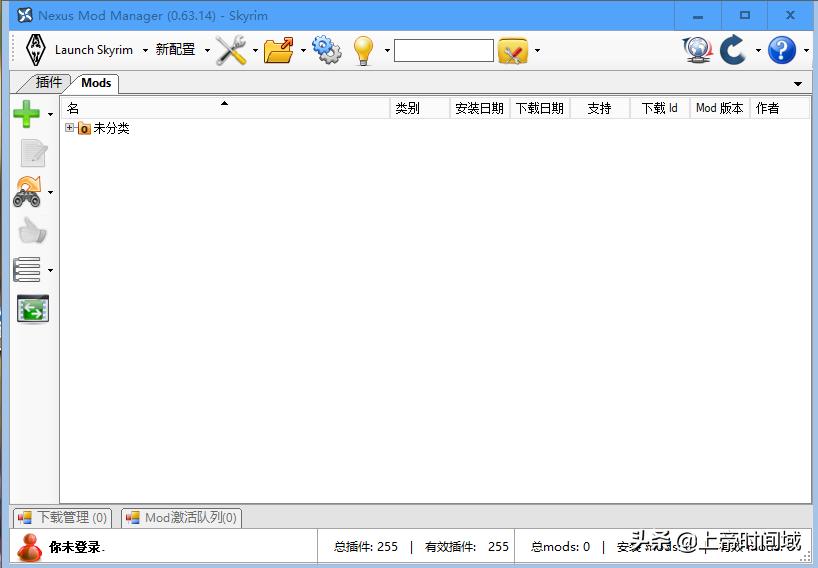Image resolution: width=818 pixels, height=568 pixels.
Task: Expand the help icon dropdown arrow
Action: click(806, 51)
